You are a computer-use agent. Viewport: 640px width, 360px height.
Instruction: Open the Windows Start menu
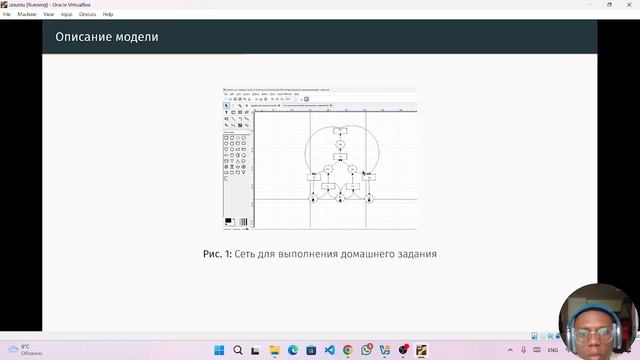click(219, 350)
